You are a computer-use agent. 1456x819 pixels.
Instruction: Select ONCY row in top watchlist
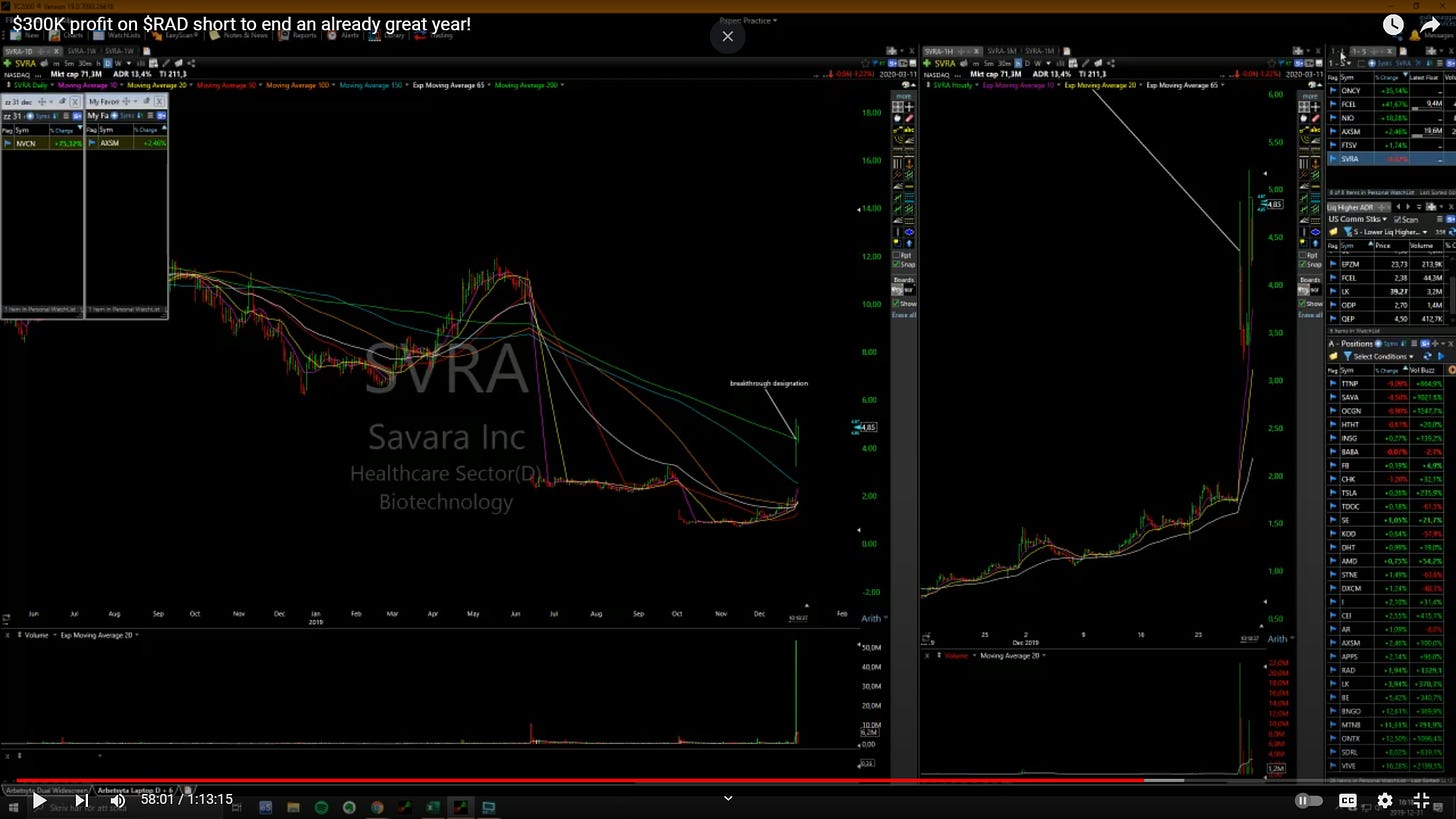[1391, 90]
